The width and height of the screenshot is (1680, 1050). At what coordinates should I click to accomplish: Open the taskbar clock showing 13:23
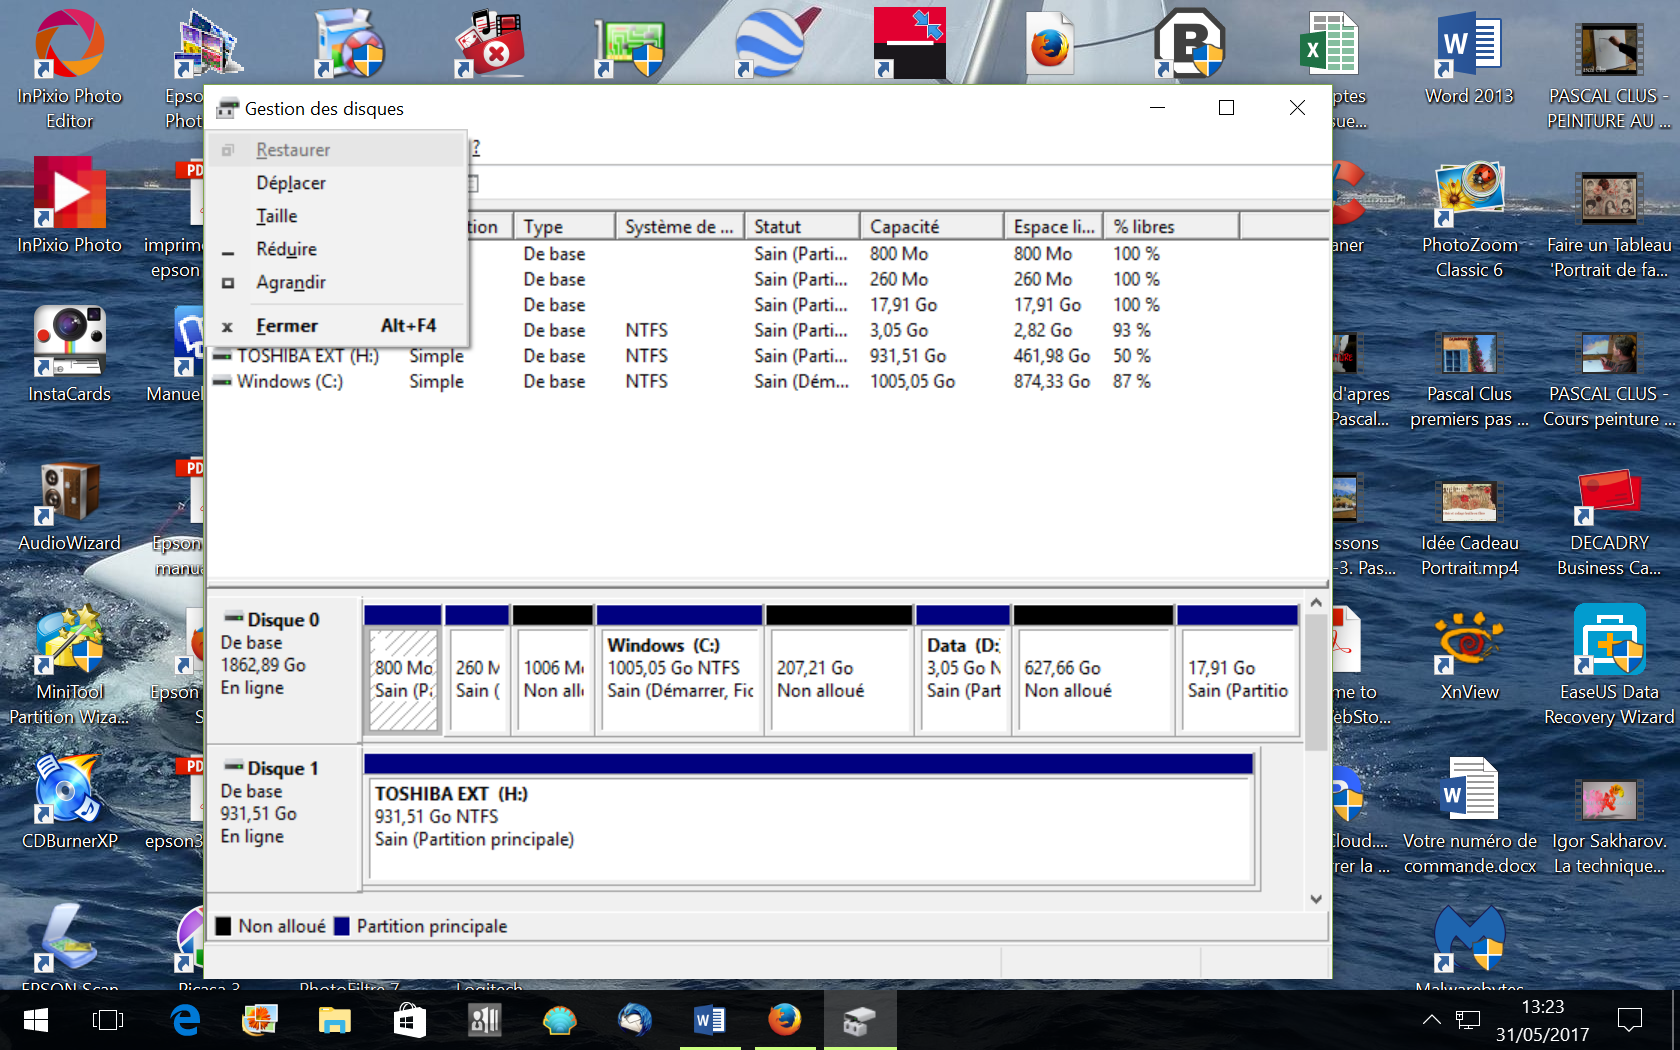pos(1542,1020)
